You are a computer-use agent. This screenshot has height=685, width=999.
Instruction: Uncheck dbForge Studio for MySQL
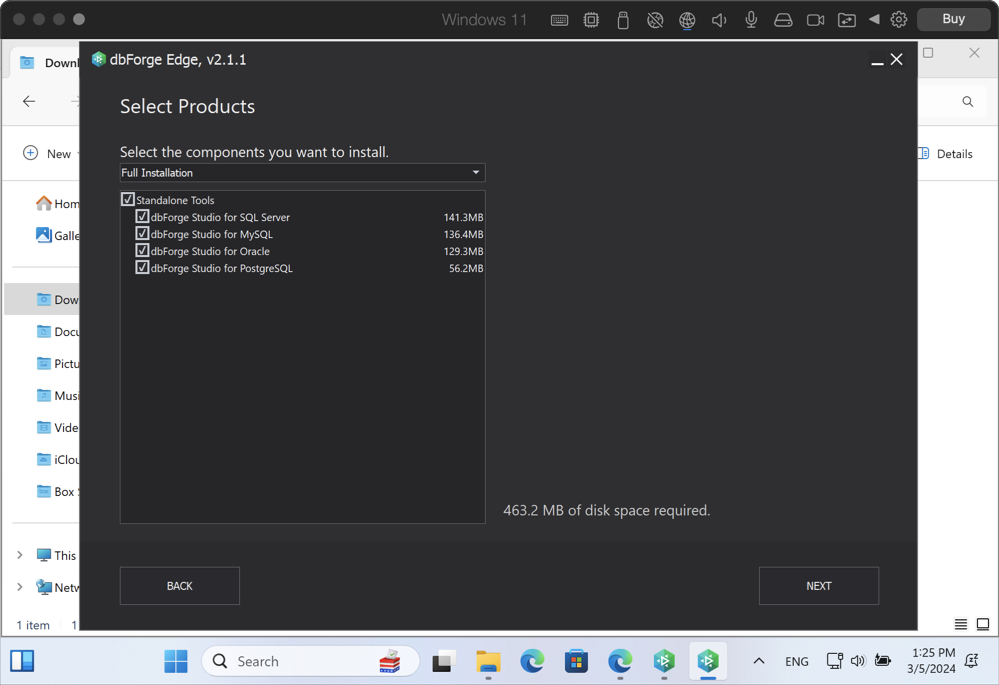tap(142, 234)
